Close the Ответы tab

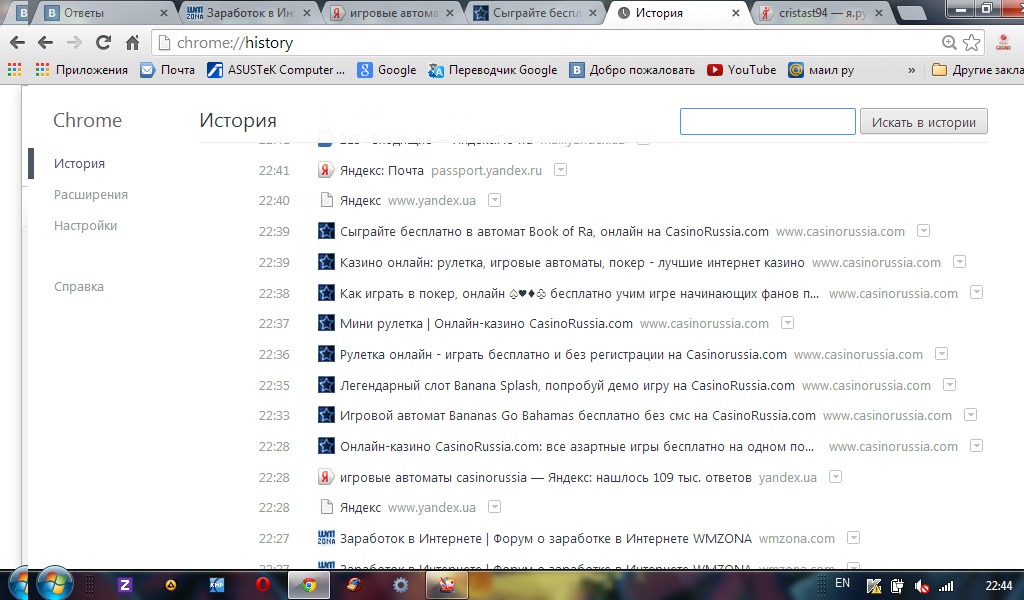point(164,13)
